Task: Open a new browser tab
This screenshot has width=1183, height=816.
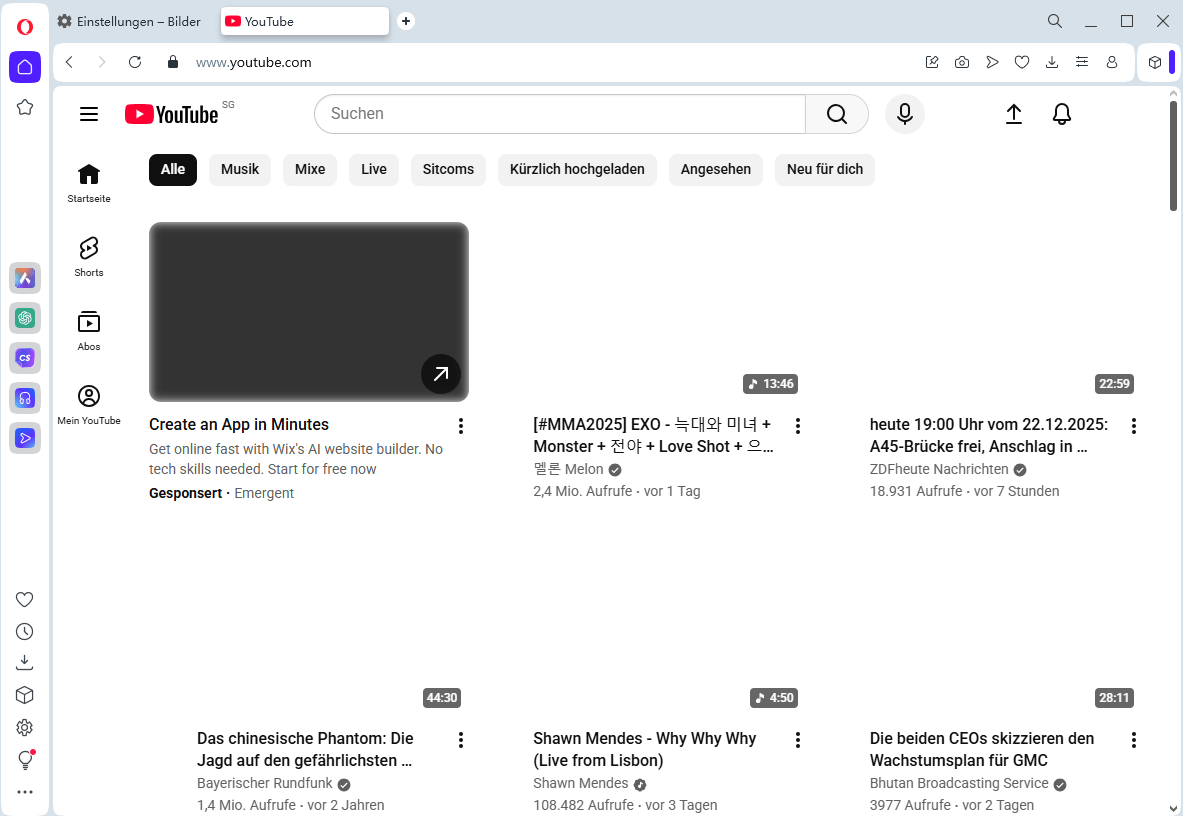Action: point(406,21)
